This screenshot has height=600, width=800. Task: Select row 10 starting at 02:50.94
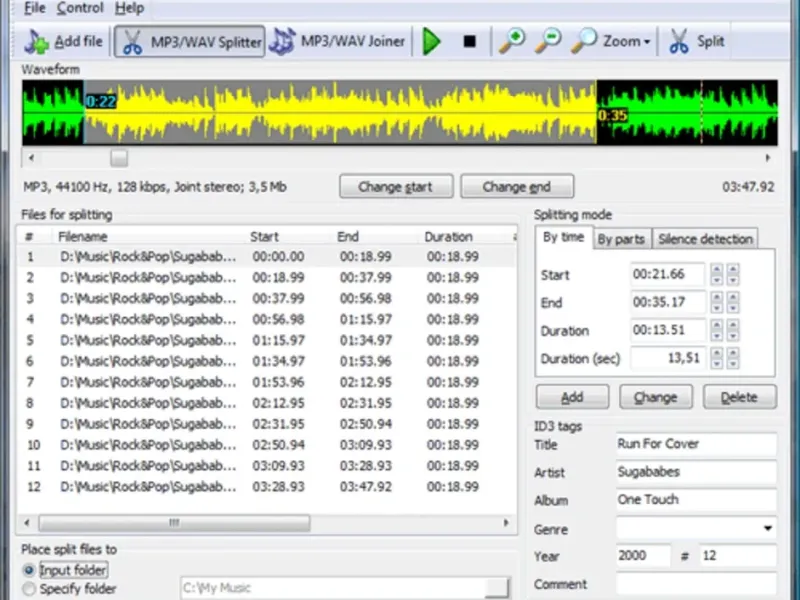[x=267, y=445]
